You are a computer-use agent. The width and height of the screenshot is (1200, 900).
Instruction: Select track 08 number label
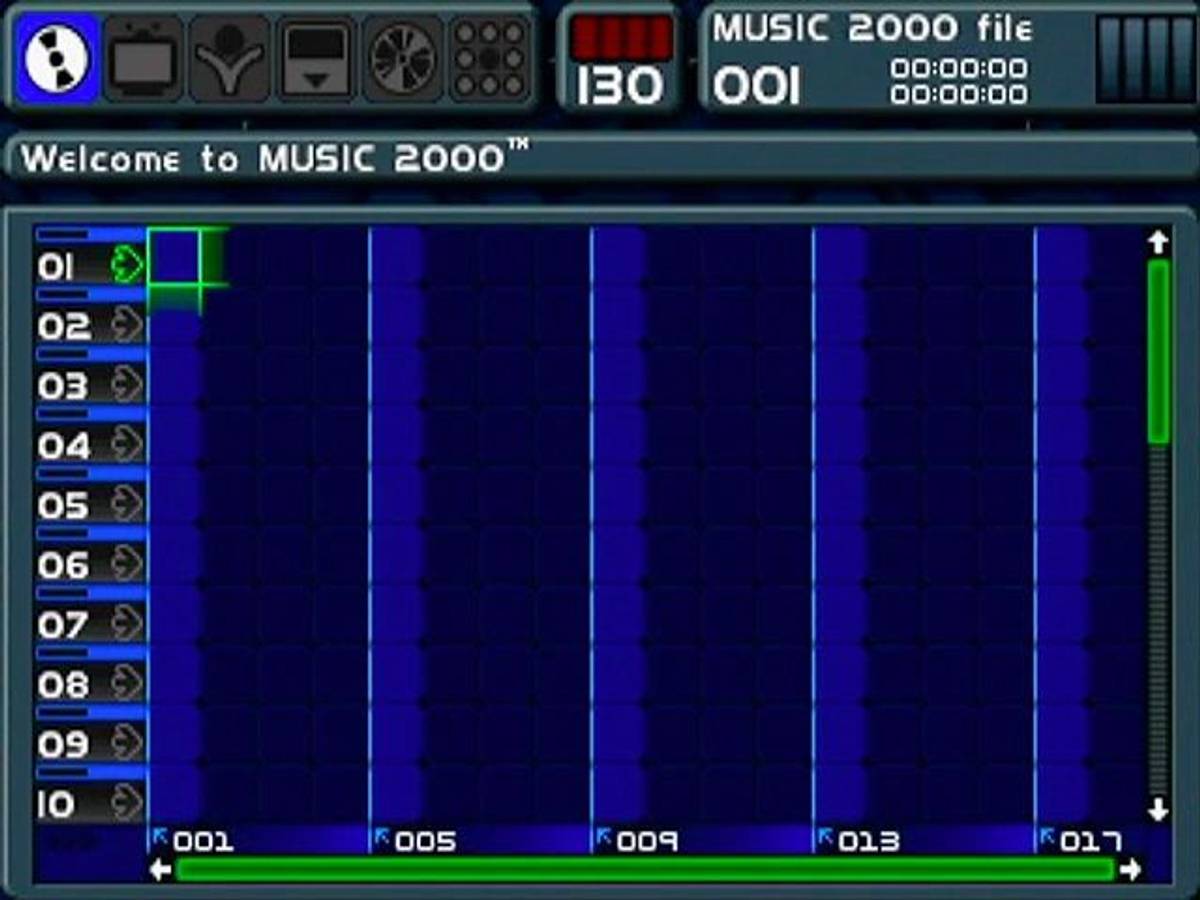[64, 685]
